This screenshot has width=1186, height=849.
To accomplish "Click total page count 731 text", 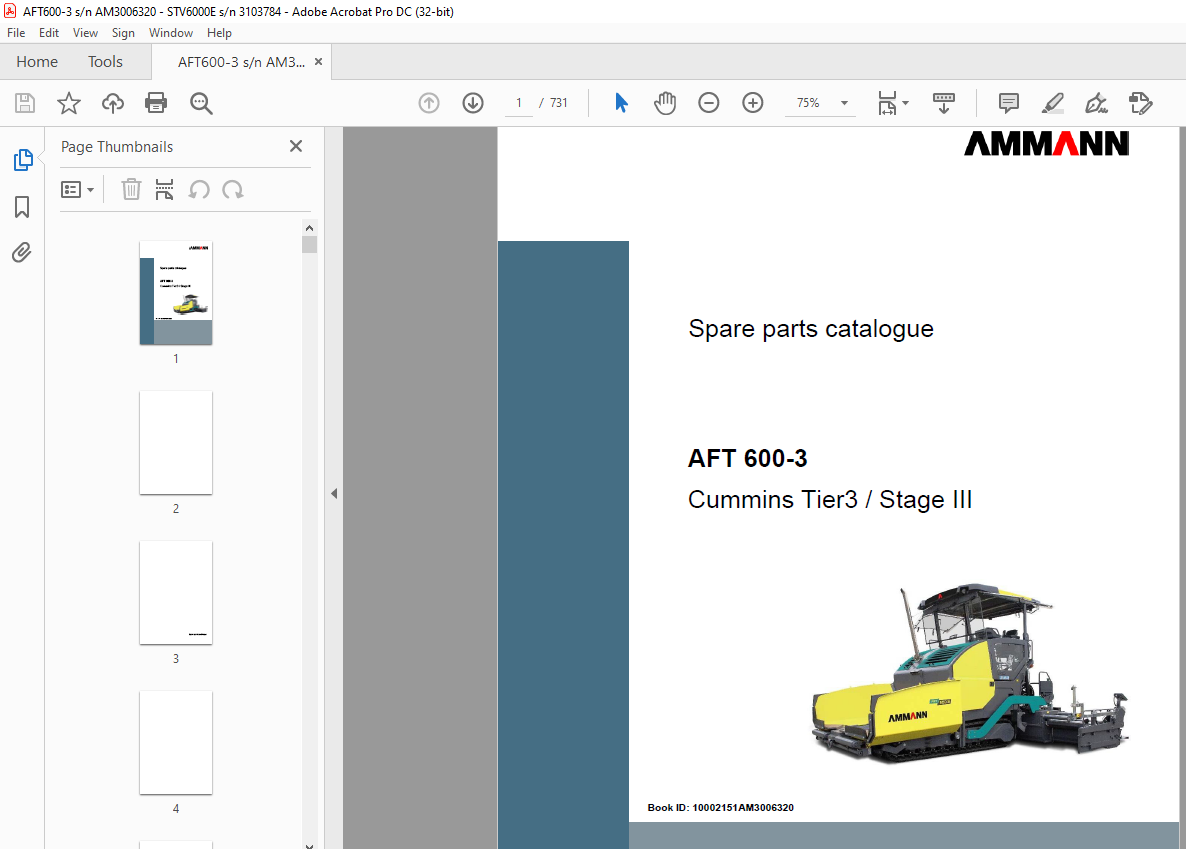I will pyautogui.click(x=558, y=103).
